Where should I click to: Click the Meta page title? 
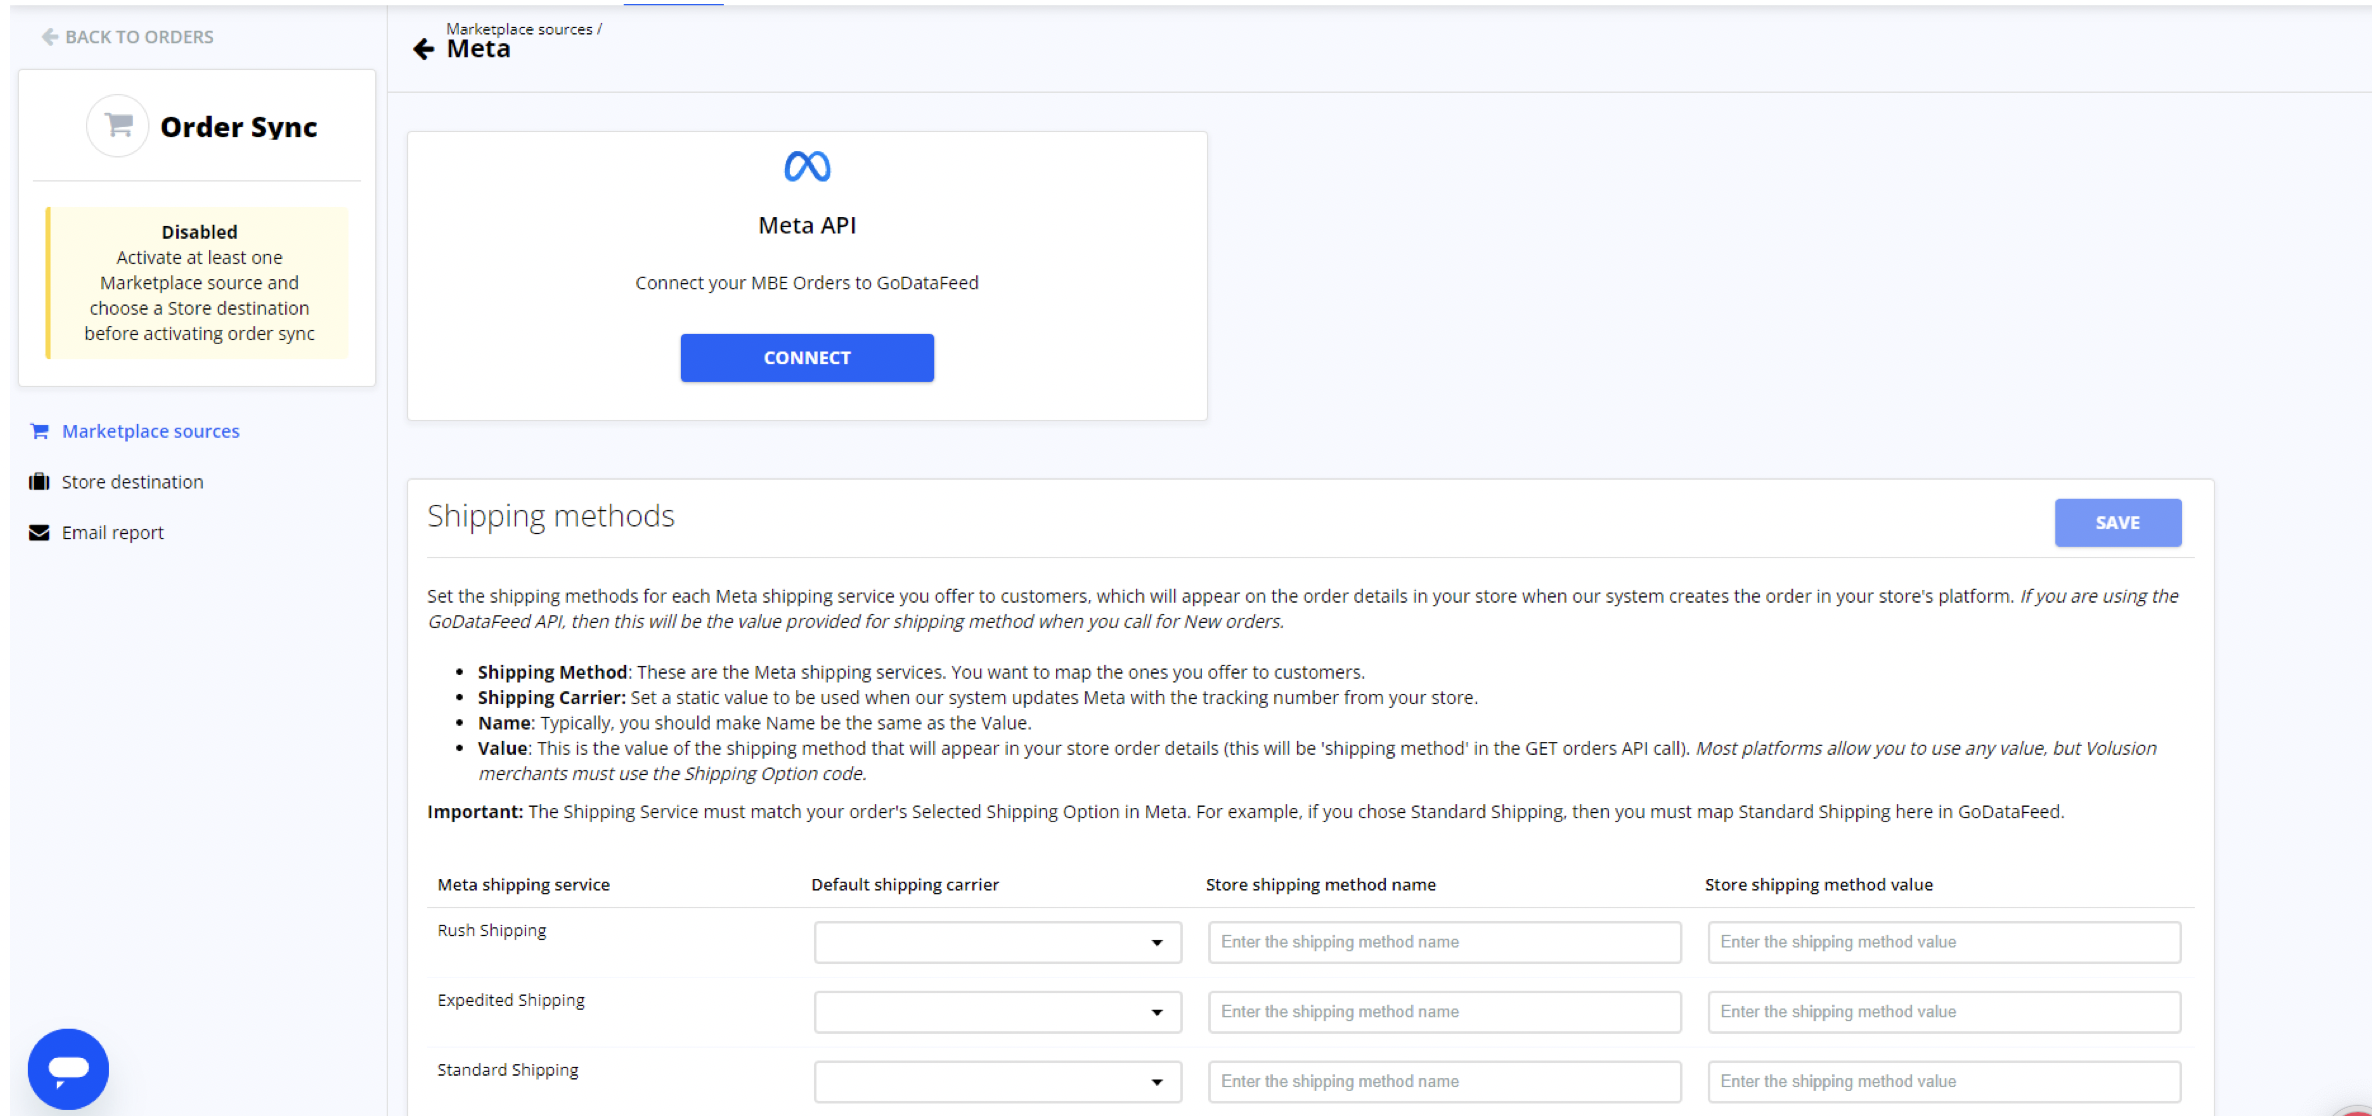478,49
